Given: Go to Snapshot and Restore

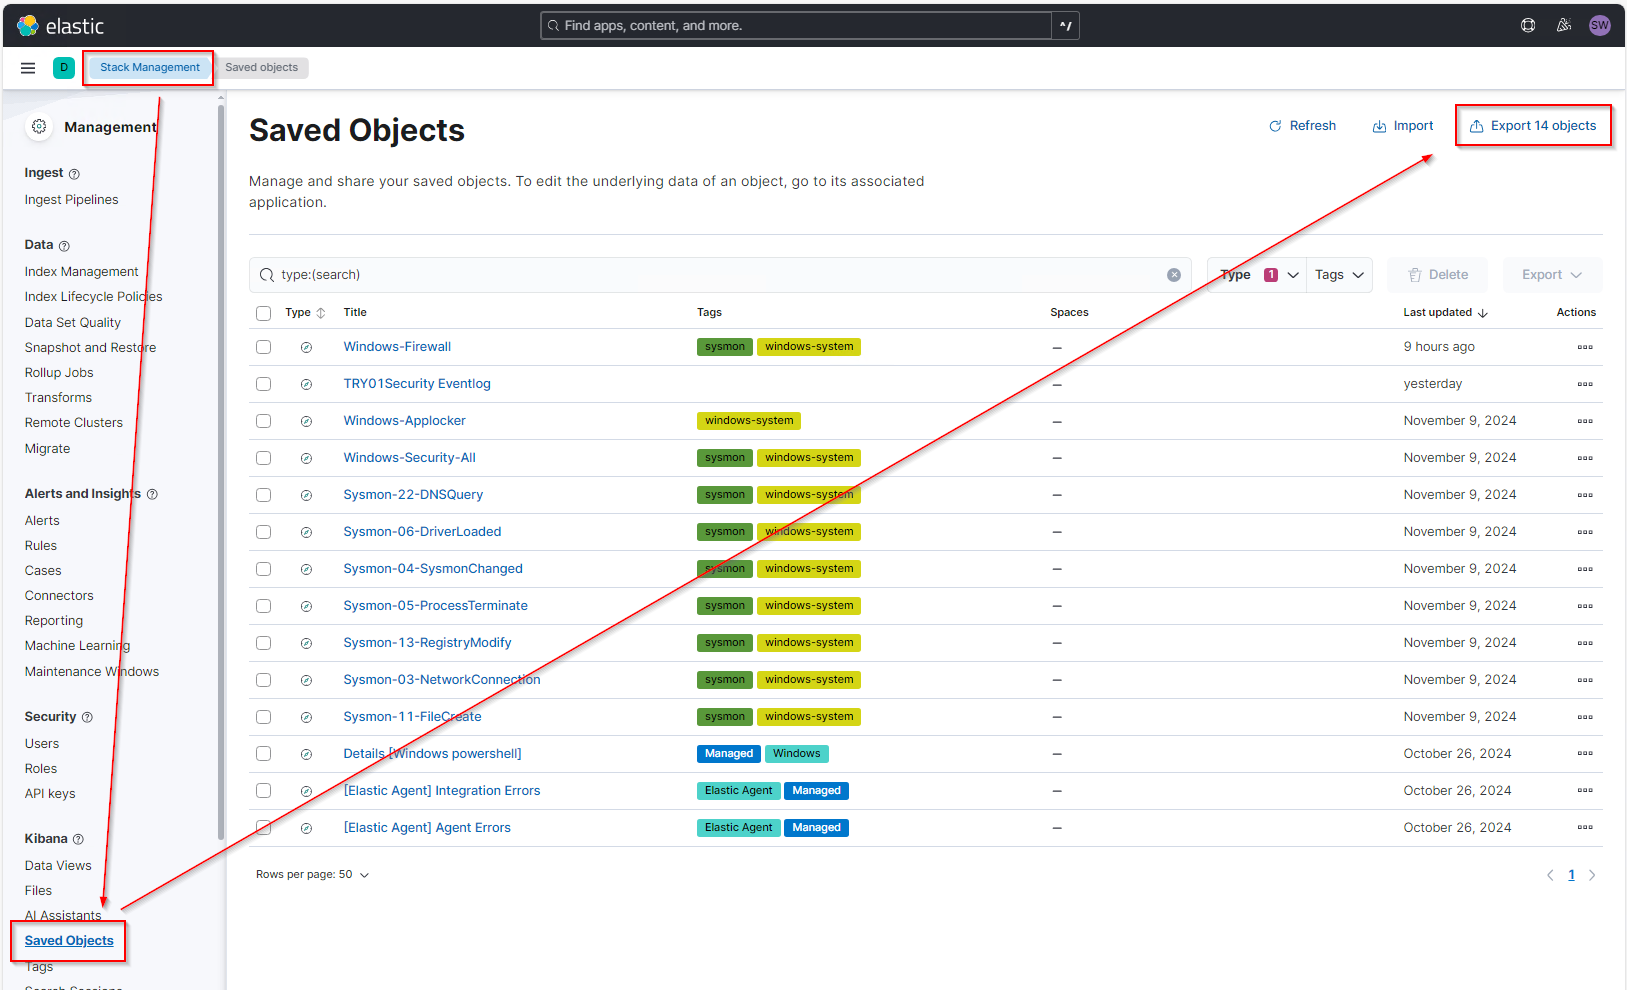Looking at the screenshot, I should tap(90, 348).
